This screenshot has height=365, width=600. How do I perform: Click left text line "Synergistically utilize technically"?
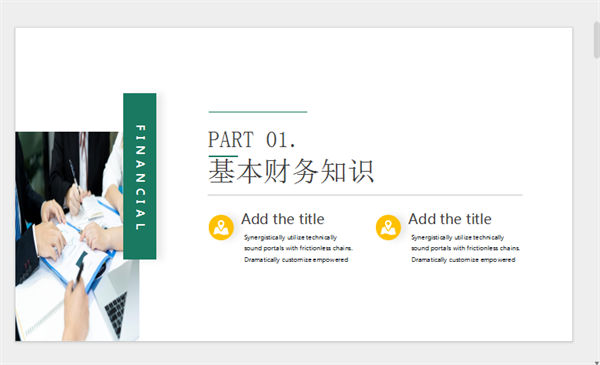tap(290, 238)
